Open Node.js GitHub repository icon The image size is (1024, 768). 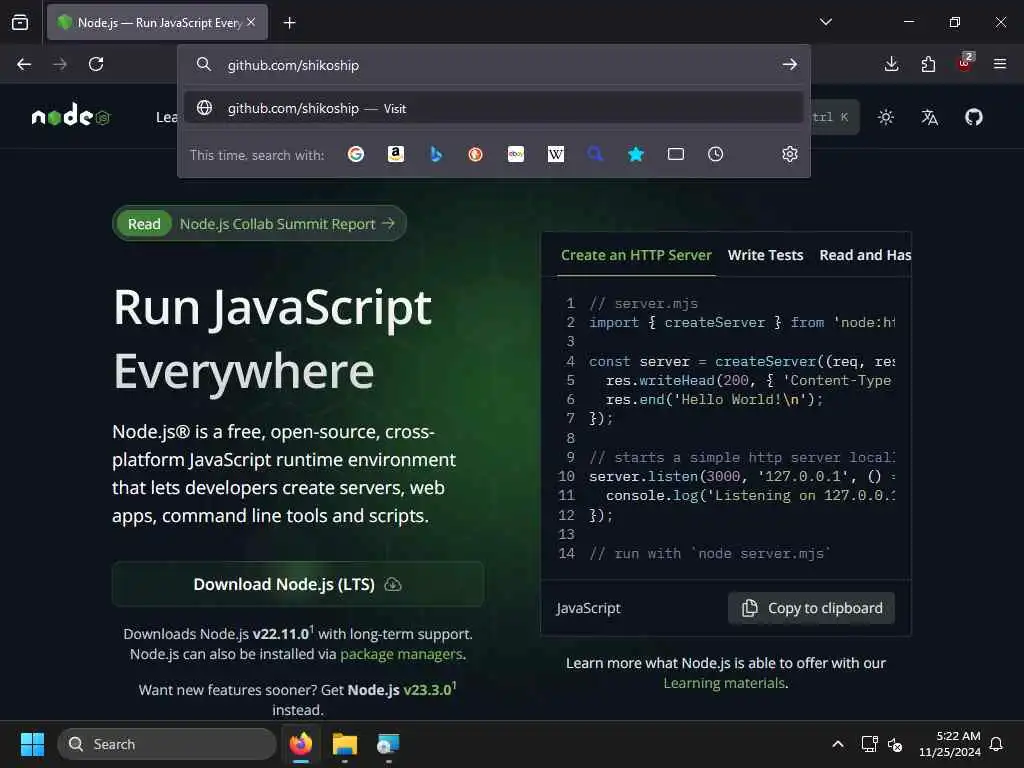coord(974,117)
